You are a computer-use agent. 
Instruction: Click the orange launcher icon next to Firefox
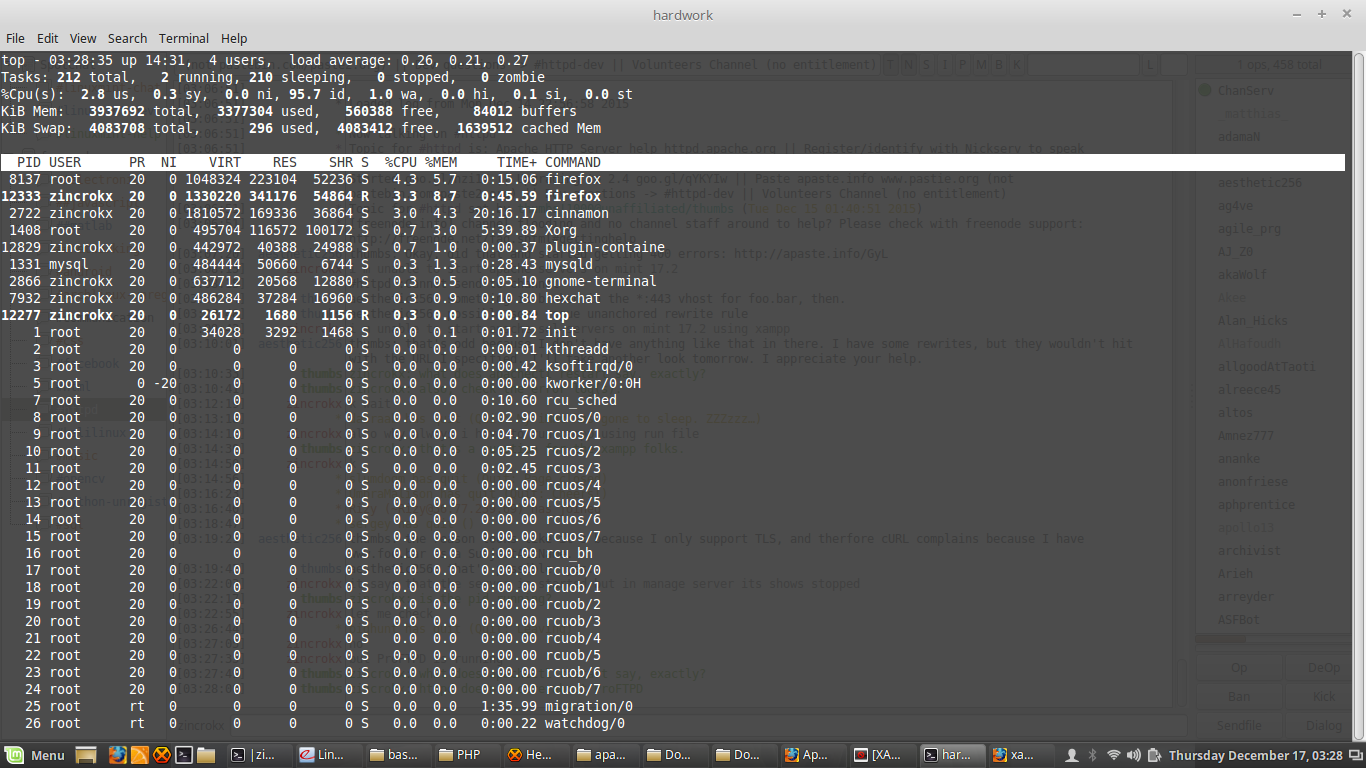tap(140, 755)
